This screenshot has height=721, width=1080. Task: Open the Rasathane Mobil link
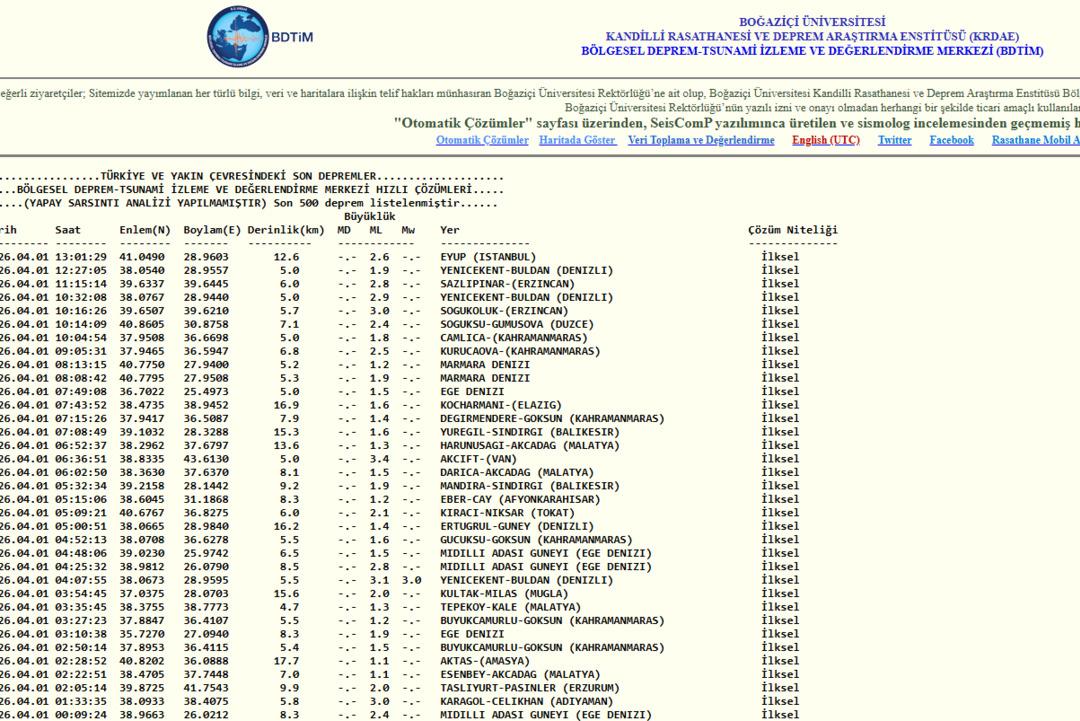pos(1035,140)
